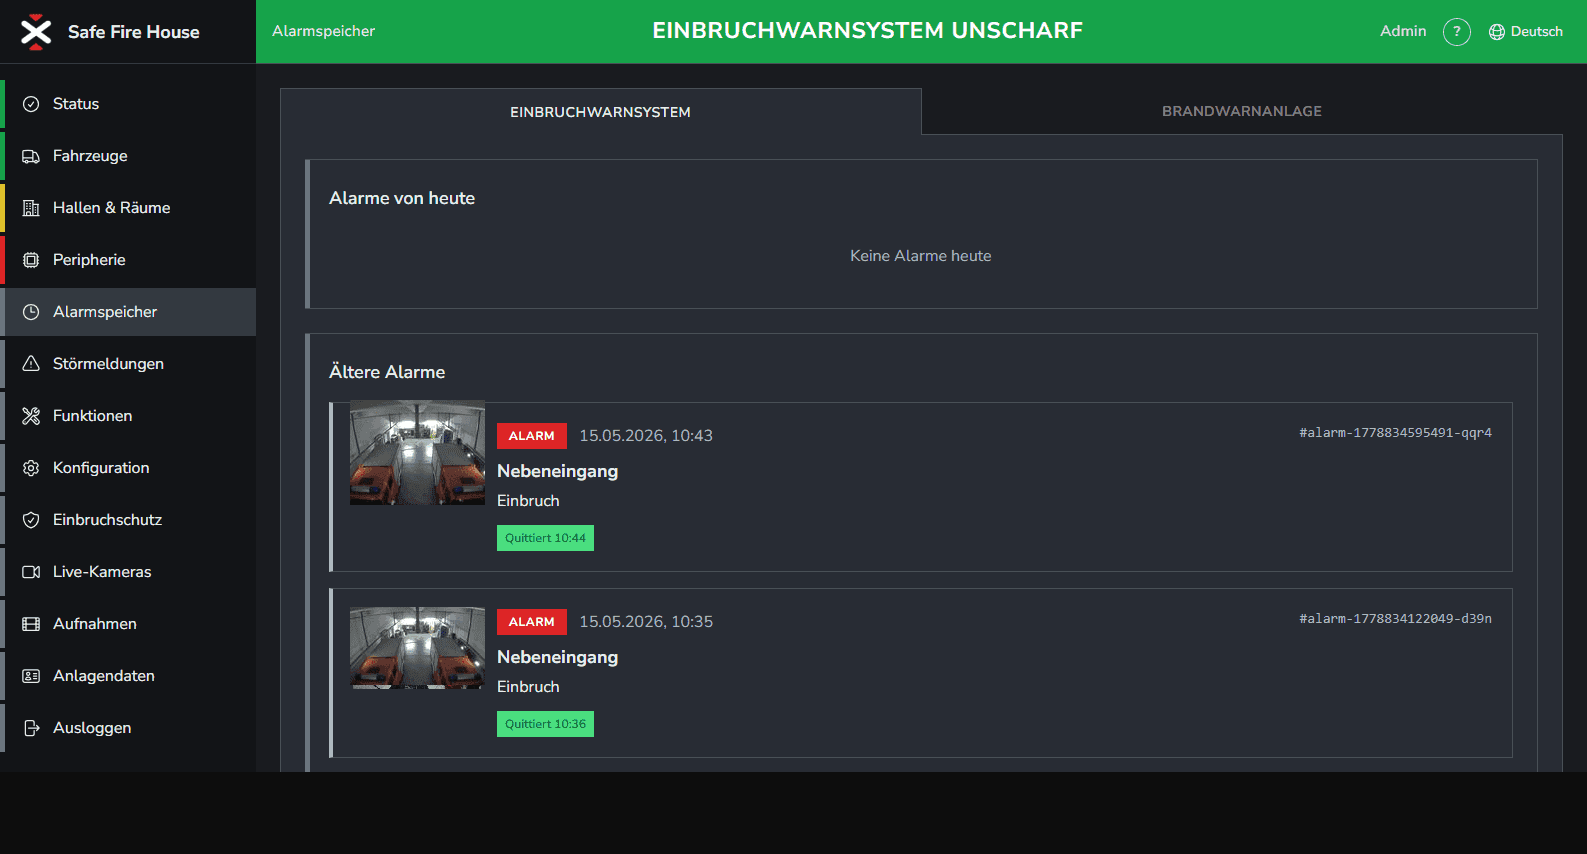1587x854 pixels.
Task: Click the Funktionen tools icon
Action: (x=31, y=416)
